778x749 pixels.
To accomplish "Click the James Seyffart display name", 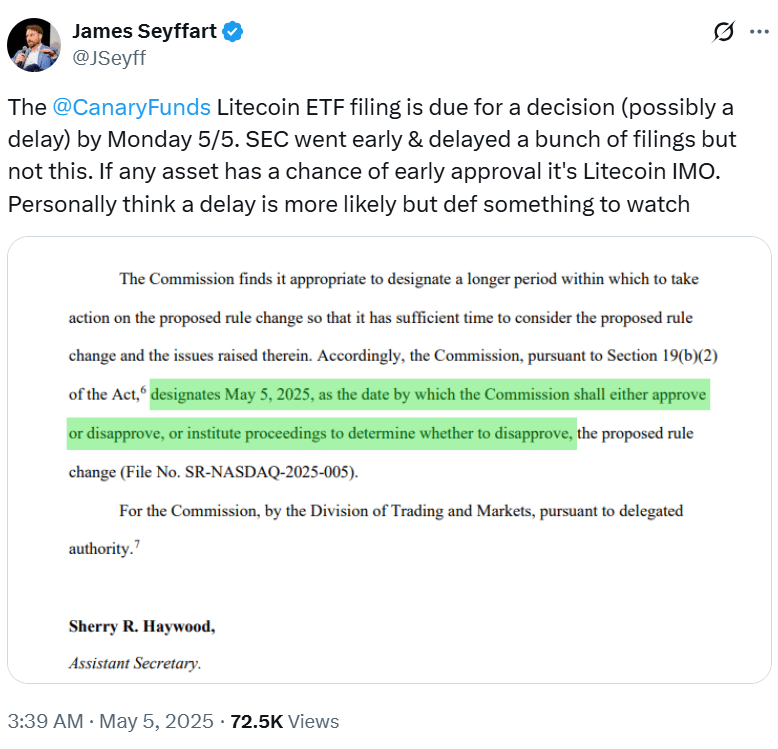I will point(145,32).
